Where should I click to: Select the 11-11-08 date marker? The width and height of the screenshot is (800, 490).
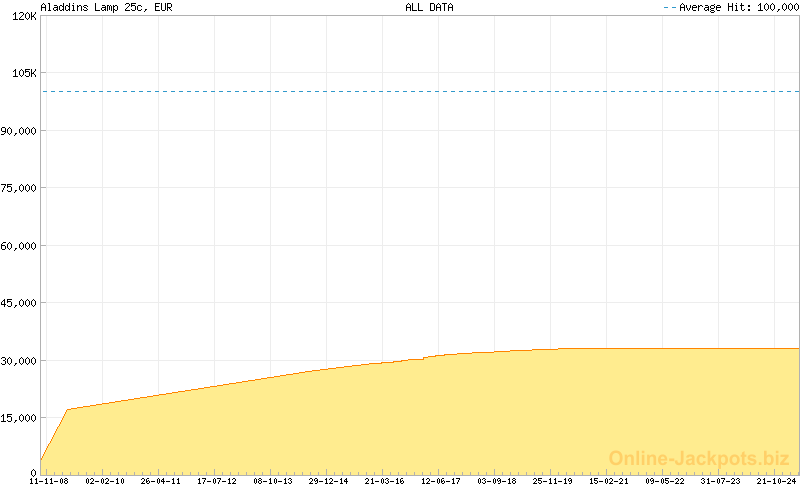pos(49,481)
